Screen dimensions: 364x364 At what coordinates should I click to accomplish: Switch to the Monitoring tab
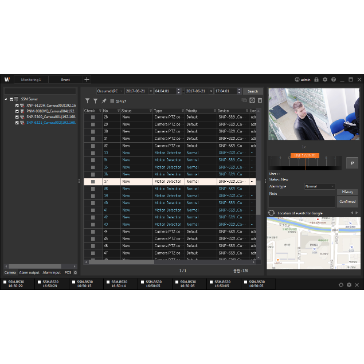coord(31,80)
